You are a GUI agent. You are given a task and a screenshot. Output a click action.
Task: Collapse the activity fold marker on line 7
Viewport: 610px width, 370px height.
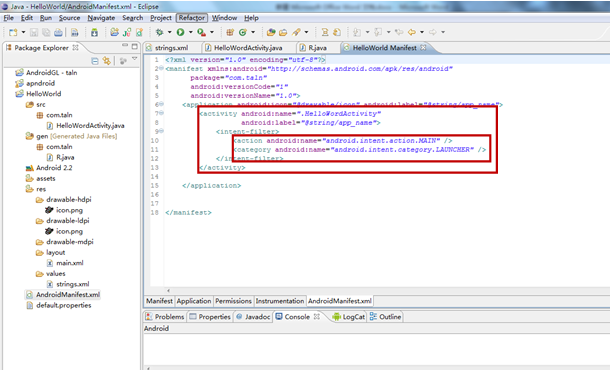tap(161, 113)
